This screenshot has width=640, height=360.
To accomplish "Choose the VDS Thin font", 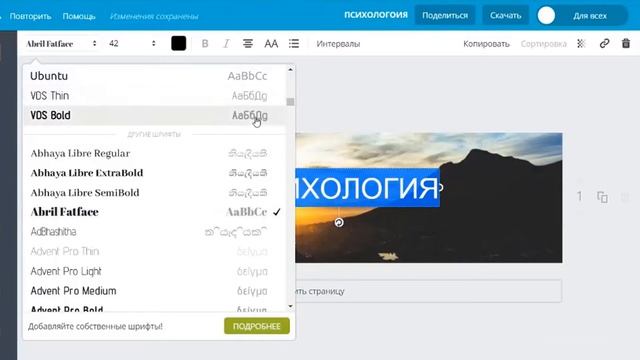I will tap(154, 96).
